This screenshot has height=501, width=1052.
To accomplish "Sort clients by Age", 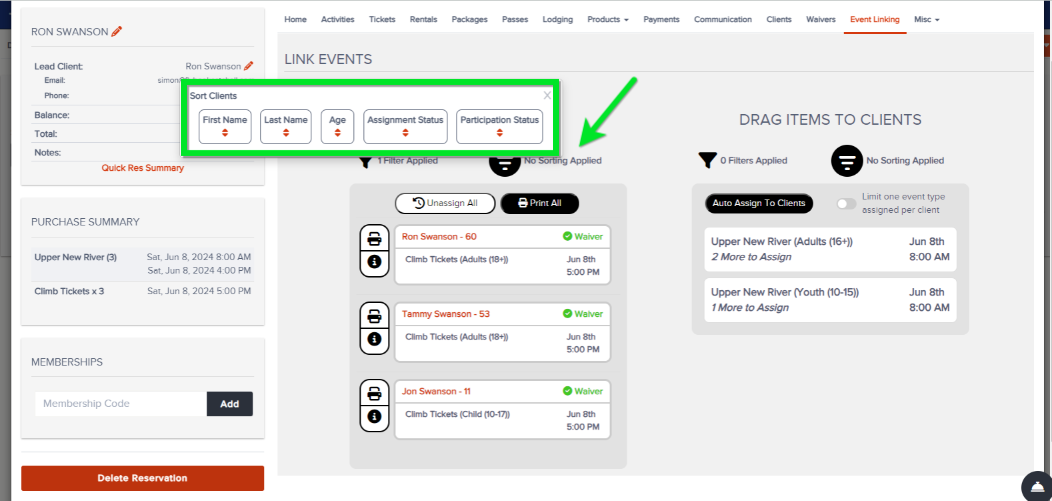I will point(337,126).
